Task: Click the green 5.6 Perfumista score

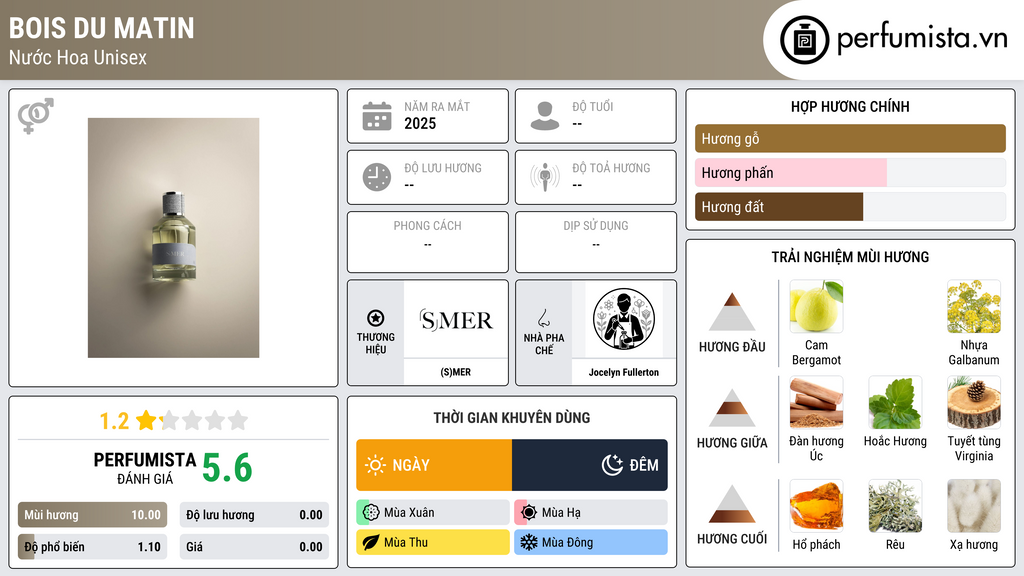Action: pyautogui.click(x=227, y=468)
